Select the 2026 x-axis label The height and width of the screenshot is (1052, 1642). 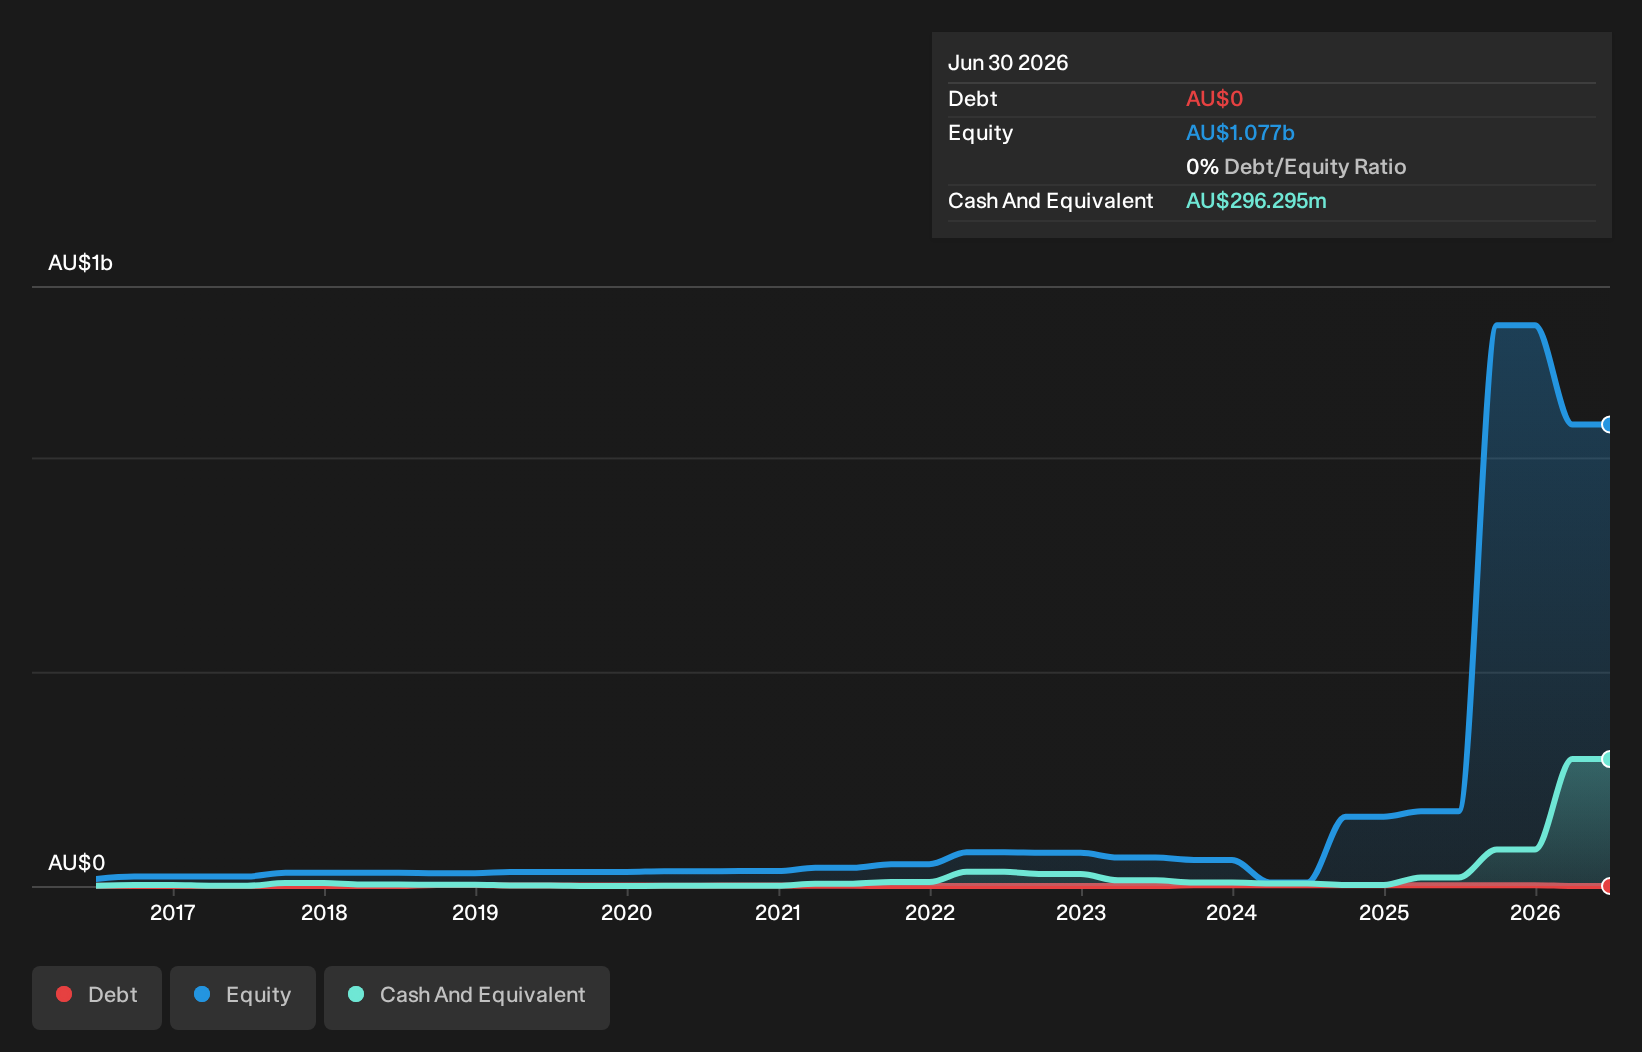(x=1535, y=912)
